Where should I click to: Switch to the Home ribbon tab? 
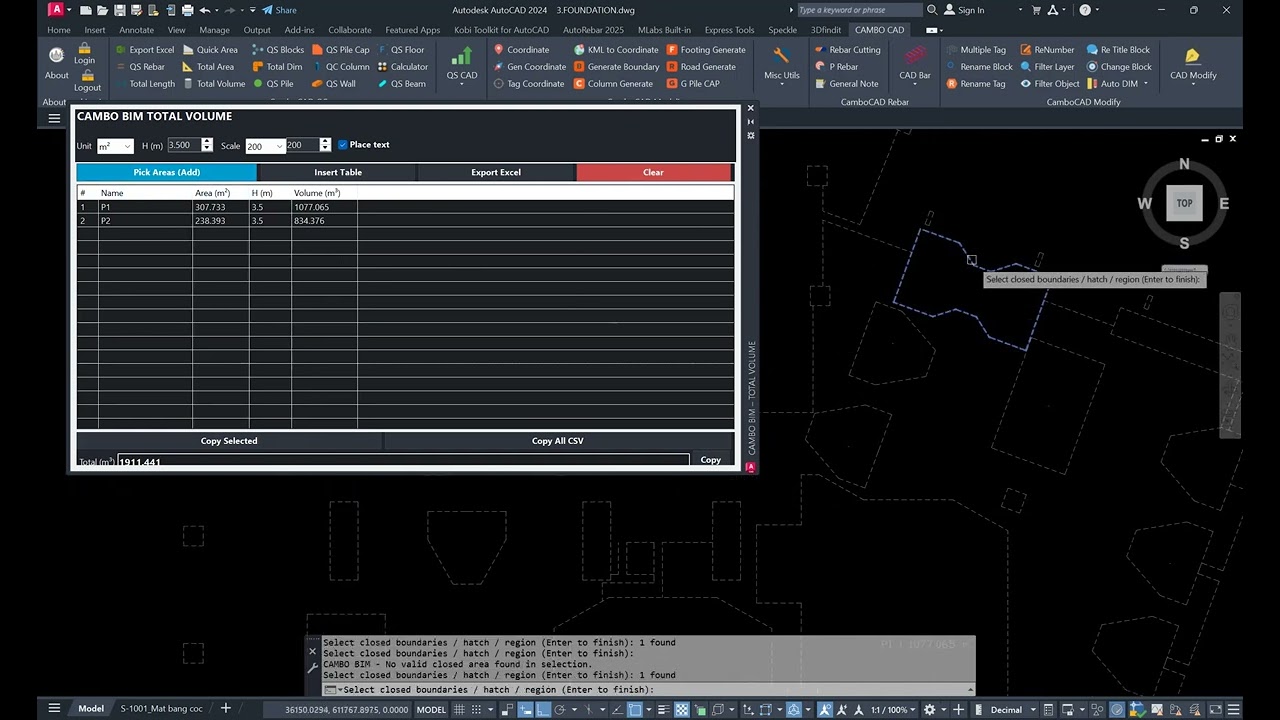tap(59, 30)
